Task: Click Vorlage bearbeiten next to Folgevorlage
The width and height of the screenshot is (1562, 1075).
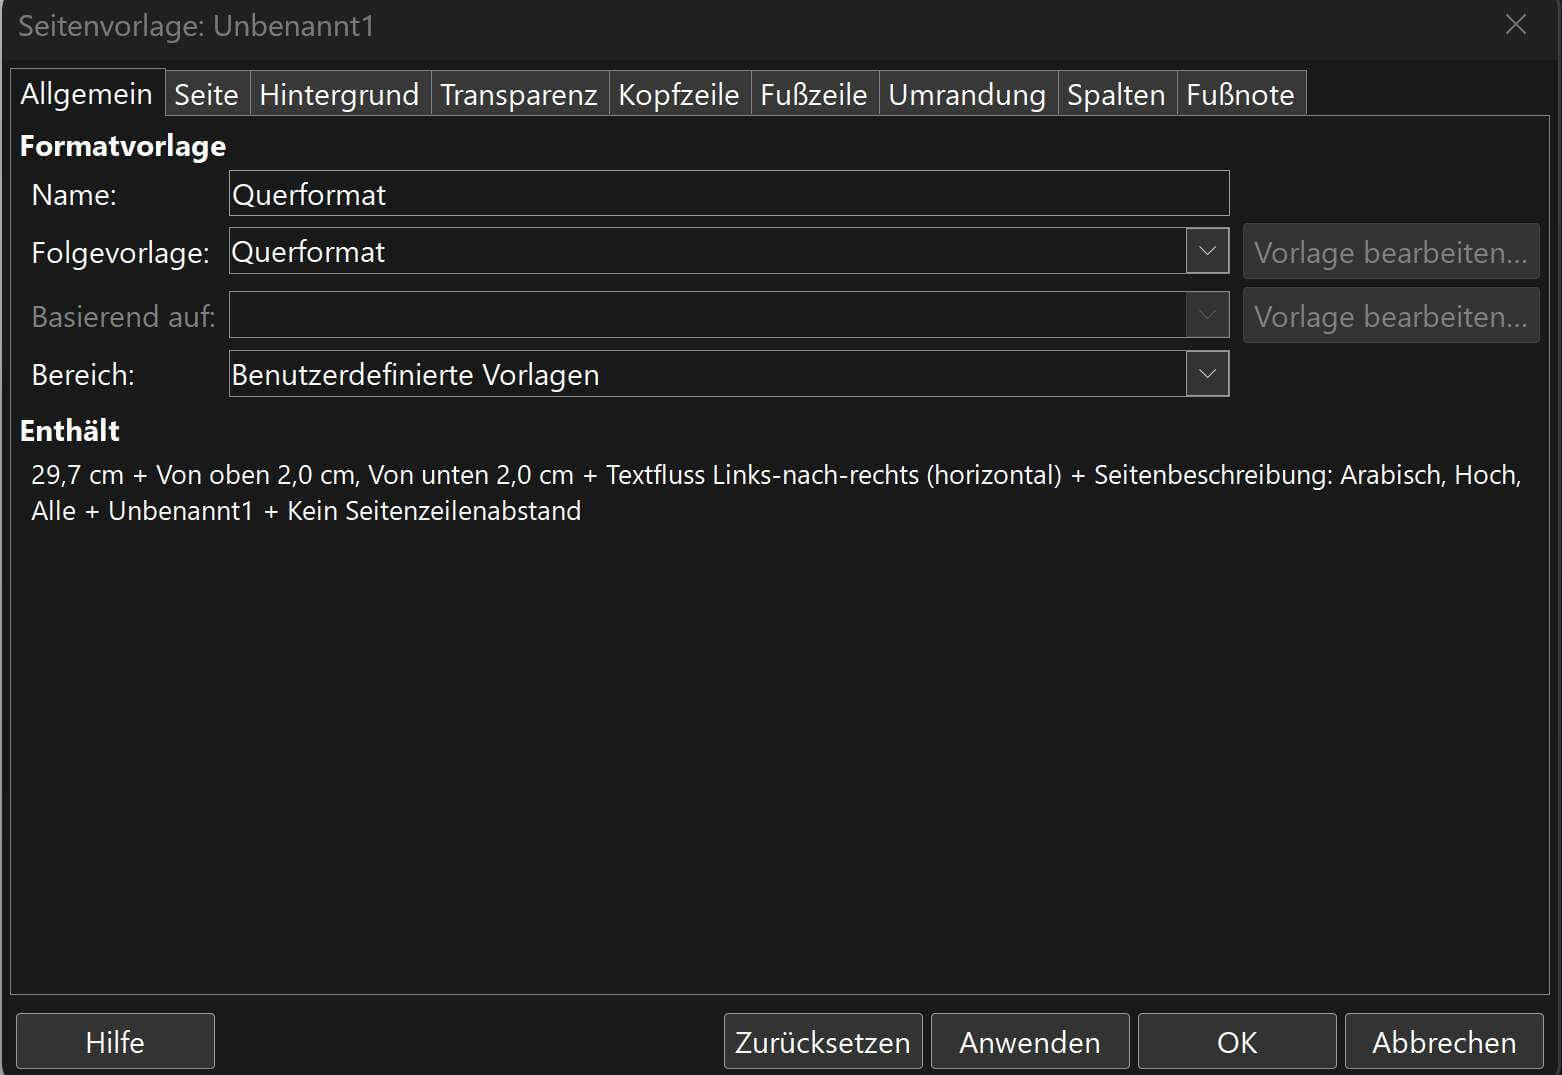Action: pyautogui.click(x=1390, y=252)
